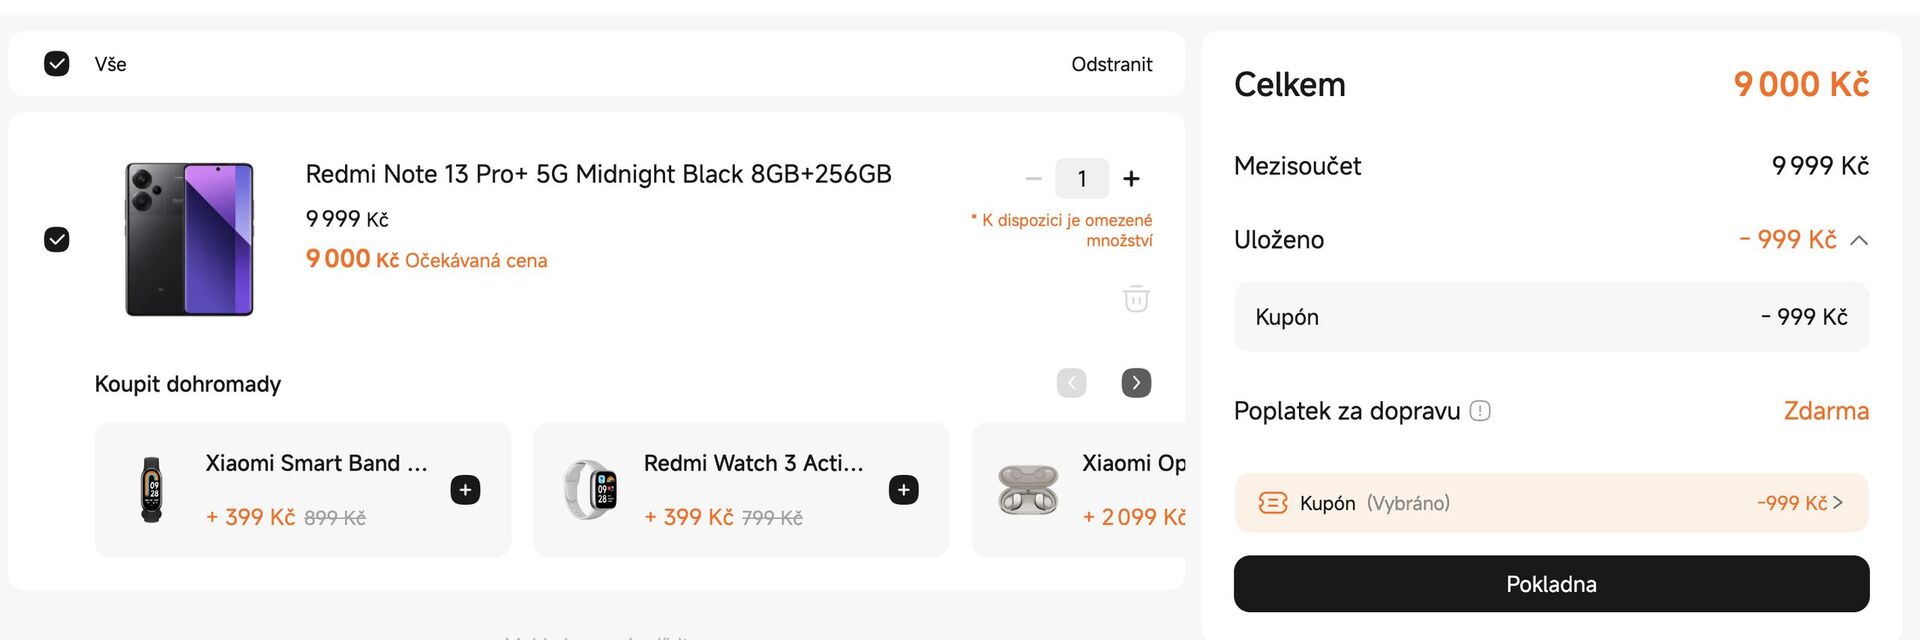Click the left carousel arrow

click(1071, 382)
